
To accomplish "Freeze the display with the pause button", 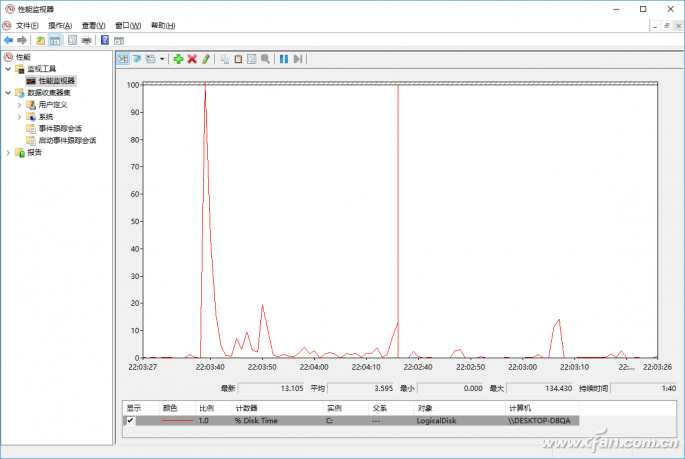I will 284,59.
